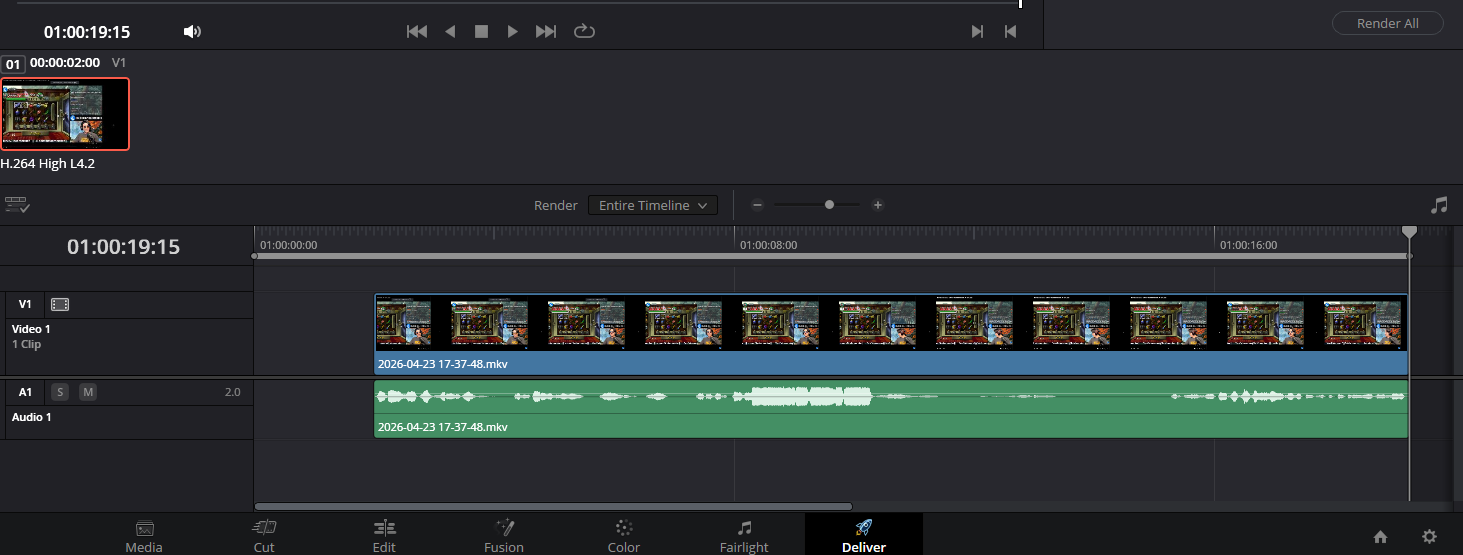Switch to the Fusion page
Screen dimensions: 1463x555
(504, 535)
